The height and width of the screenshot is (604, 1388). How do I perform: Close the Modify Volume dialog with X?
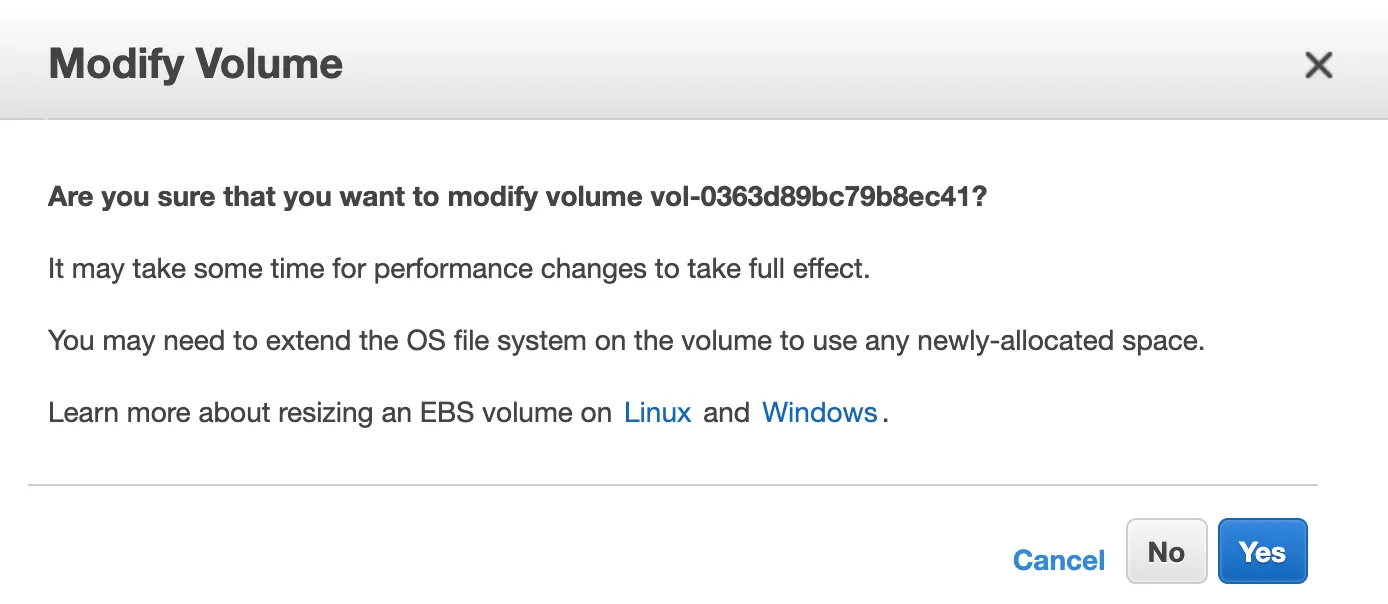(x=1319, y=66)
